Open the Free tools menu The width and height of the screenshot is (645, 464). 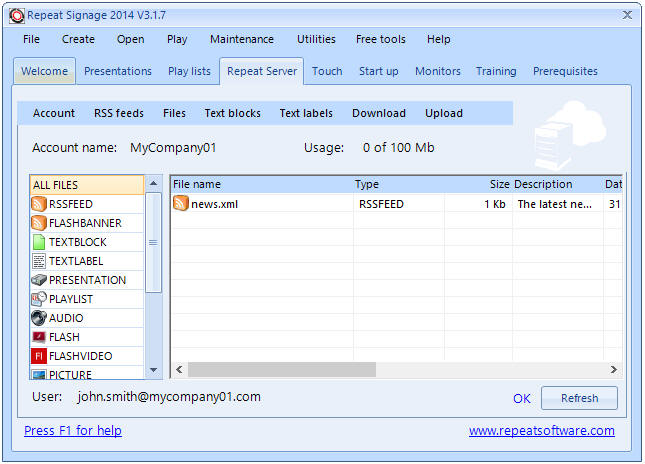pos(381,39)
